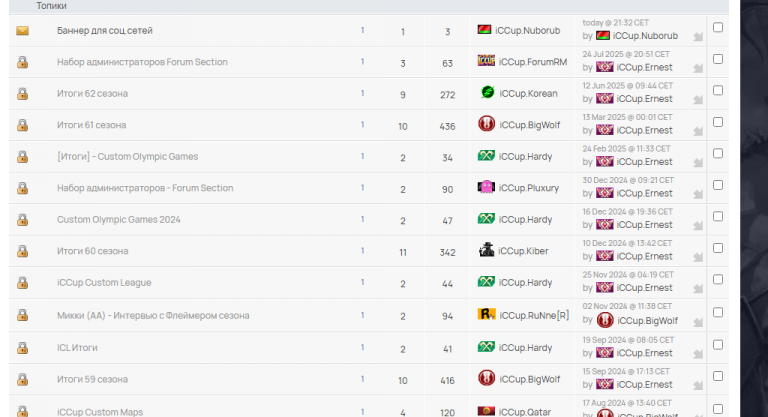This screenshot has width=768, height=417.
Task: Click iCCup.Kiber's avatar icon
Action: [x=486, y=250]
